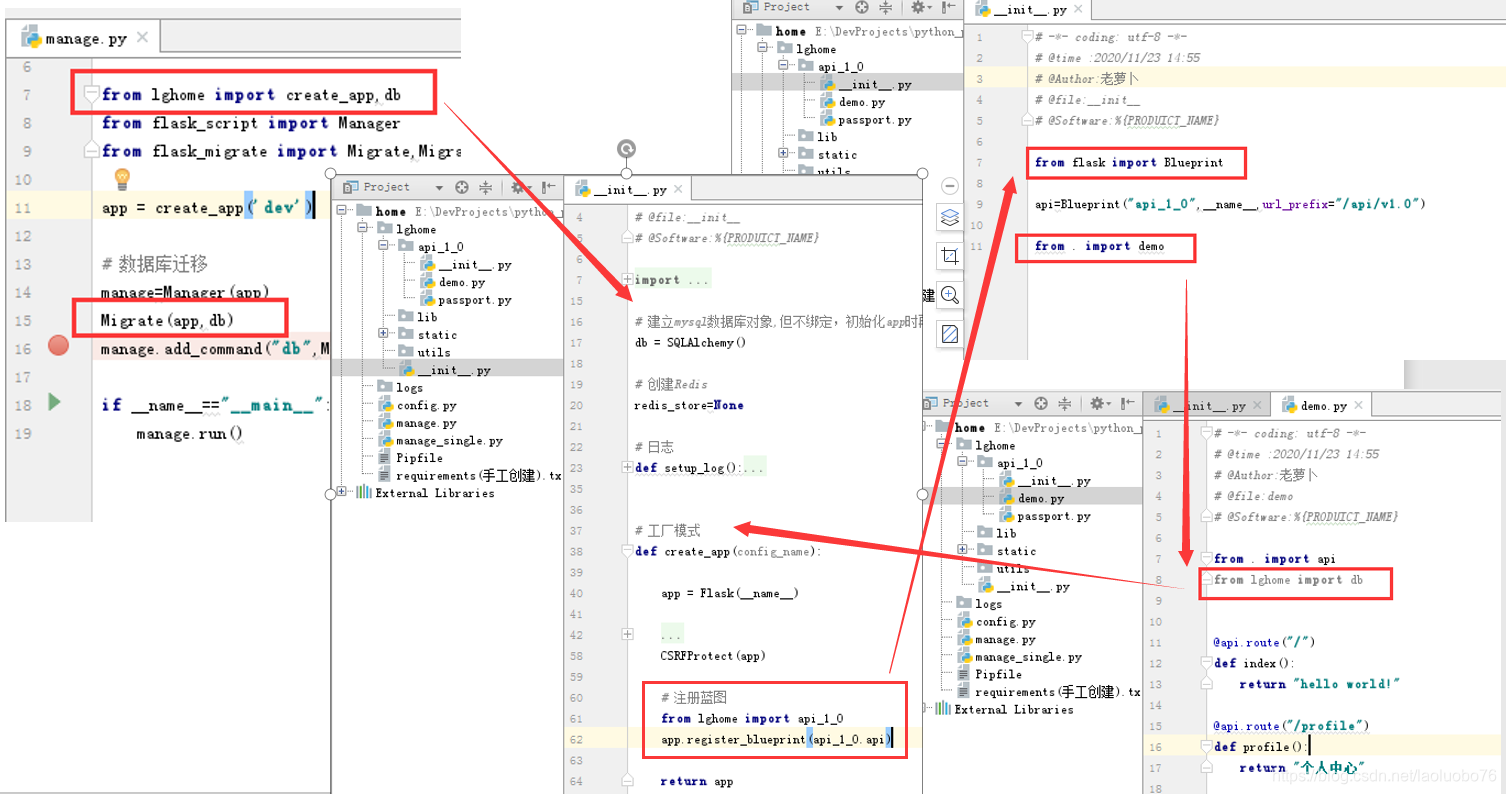Viewport: 1506px width, 794px height.
Task: Select logs folder in middle window's tree
Action: click(401, 387)
